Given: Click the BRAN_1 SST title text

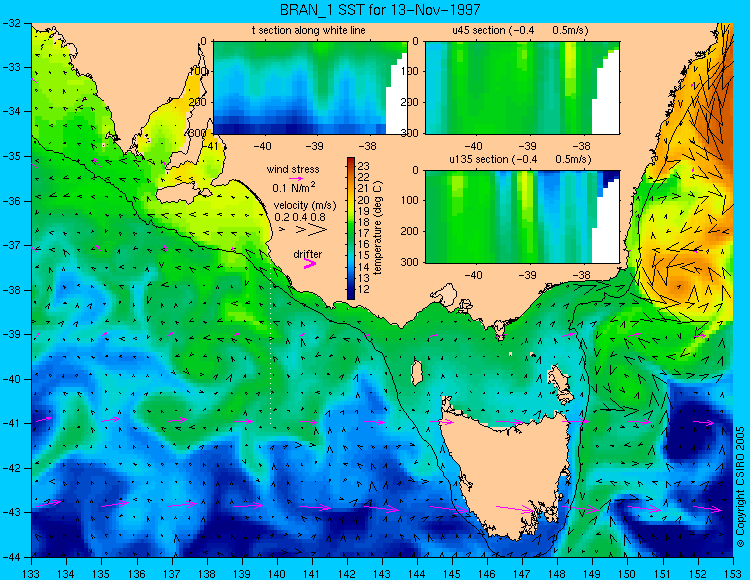Looking at the screenshot, I should pos(380,10).
